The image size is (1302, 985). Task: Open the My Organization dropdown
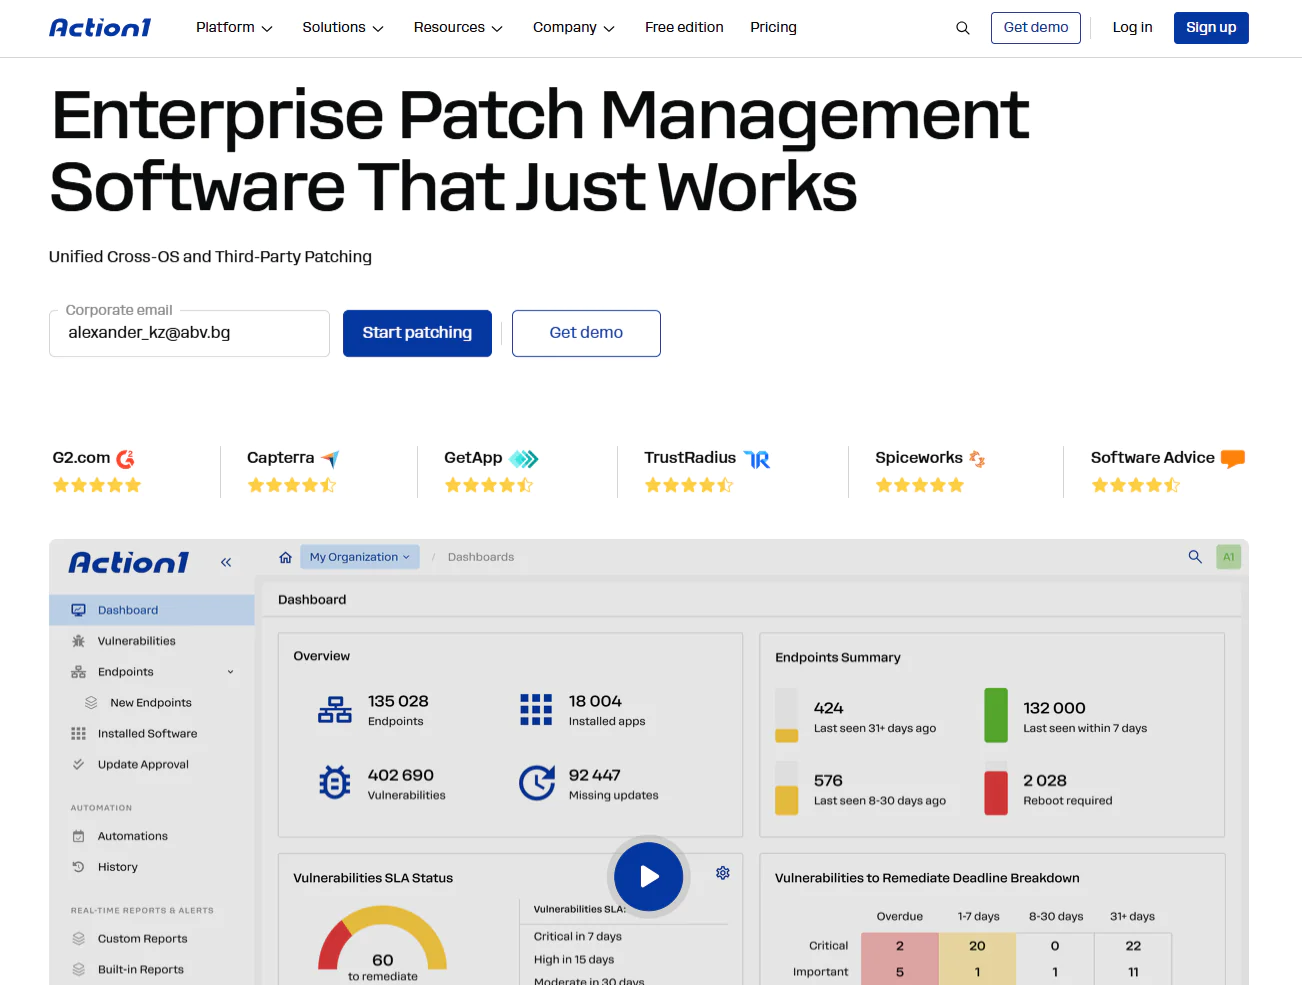(x=360, y=557)
